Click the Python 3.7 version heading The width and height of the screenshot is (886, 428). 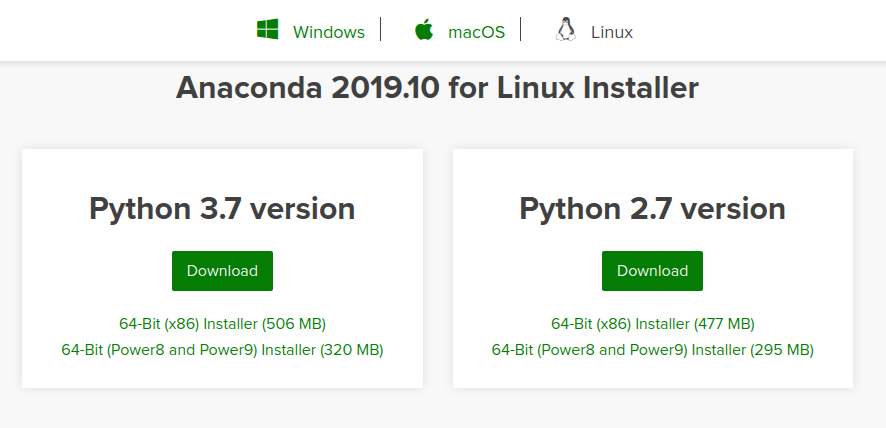click(222, 209)
